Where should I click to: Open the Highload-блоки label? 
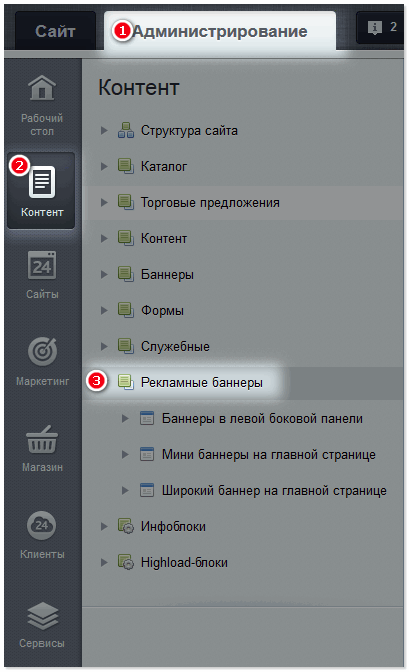(x=184, y=563)
